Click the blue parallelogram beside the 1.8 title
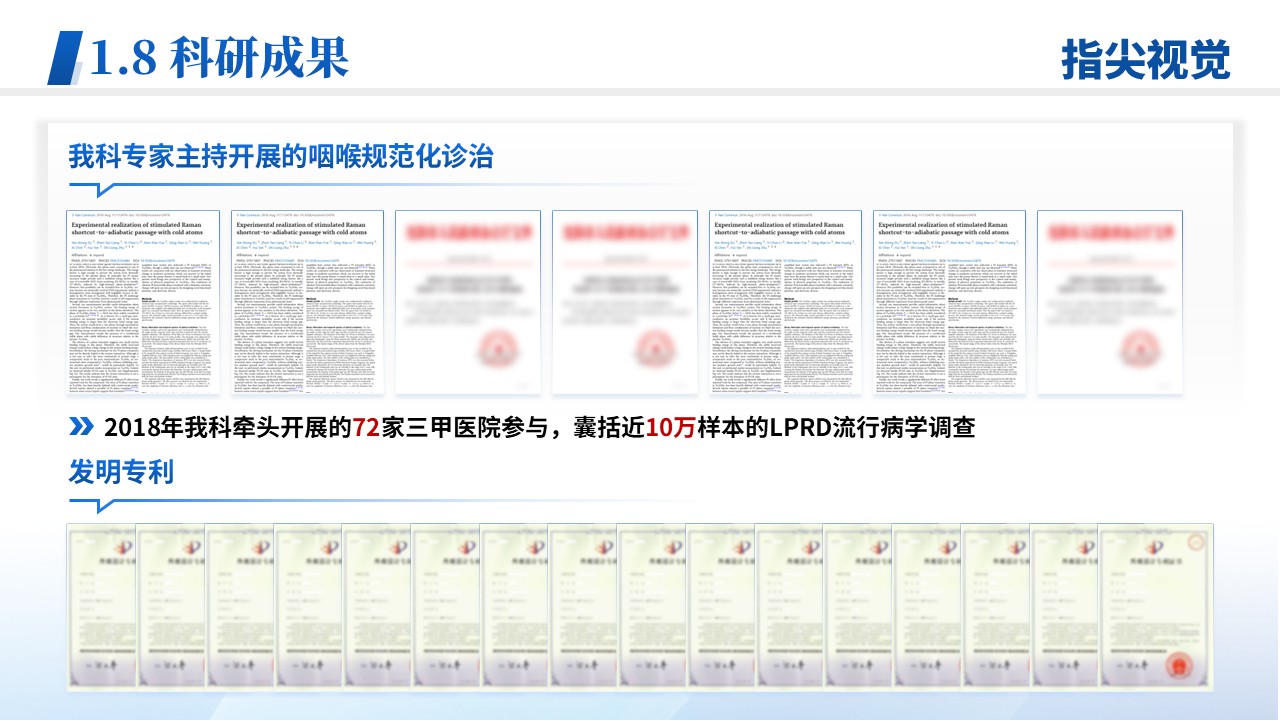Screen dimensions: 1280x720 66,57
